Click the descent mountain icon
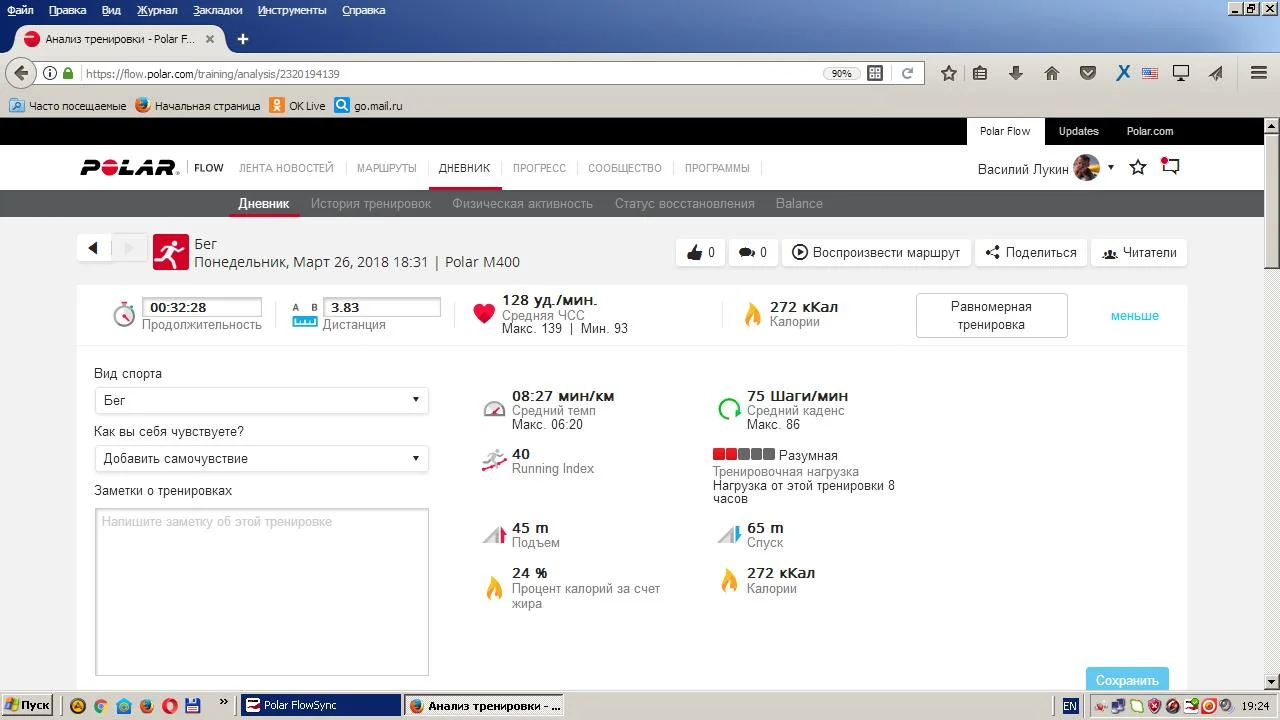 (728, 535)
